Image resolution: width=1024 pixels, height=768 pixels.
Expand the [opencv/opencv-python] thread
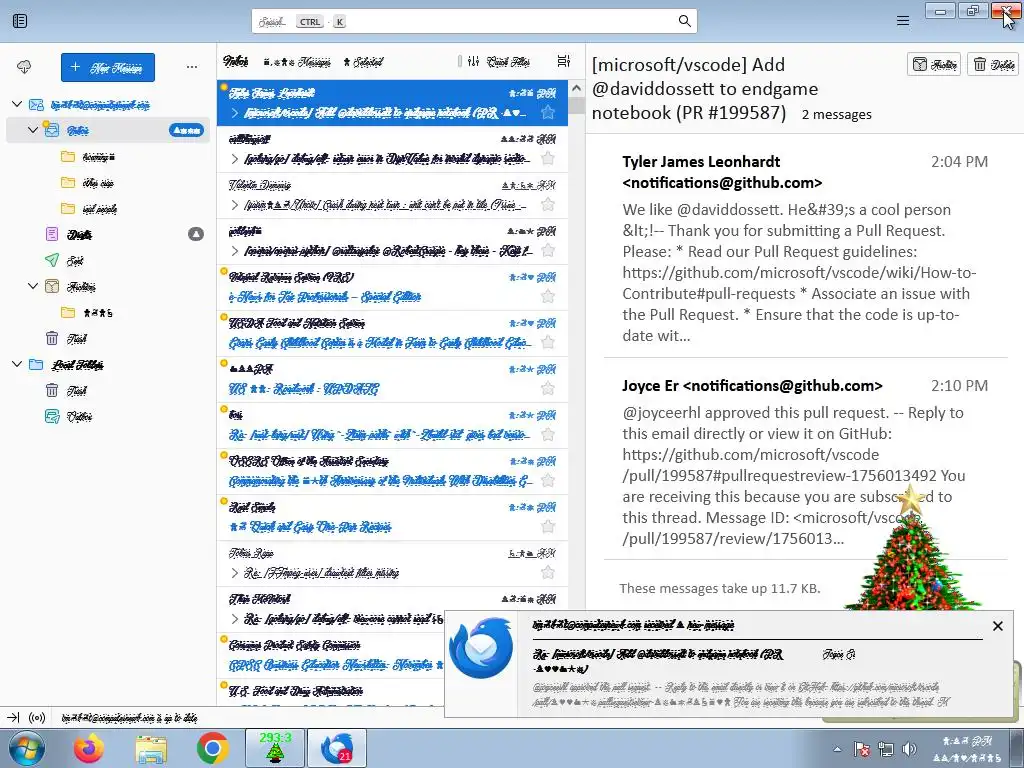pyautogui.click(x=234, y=251)
